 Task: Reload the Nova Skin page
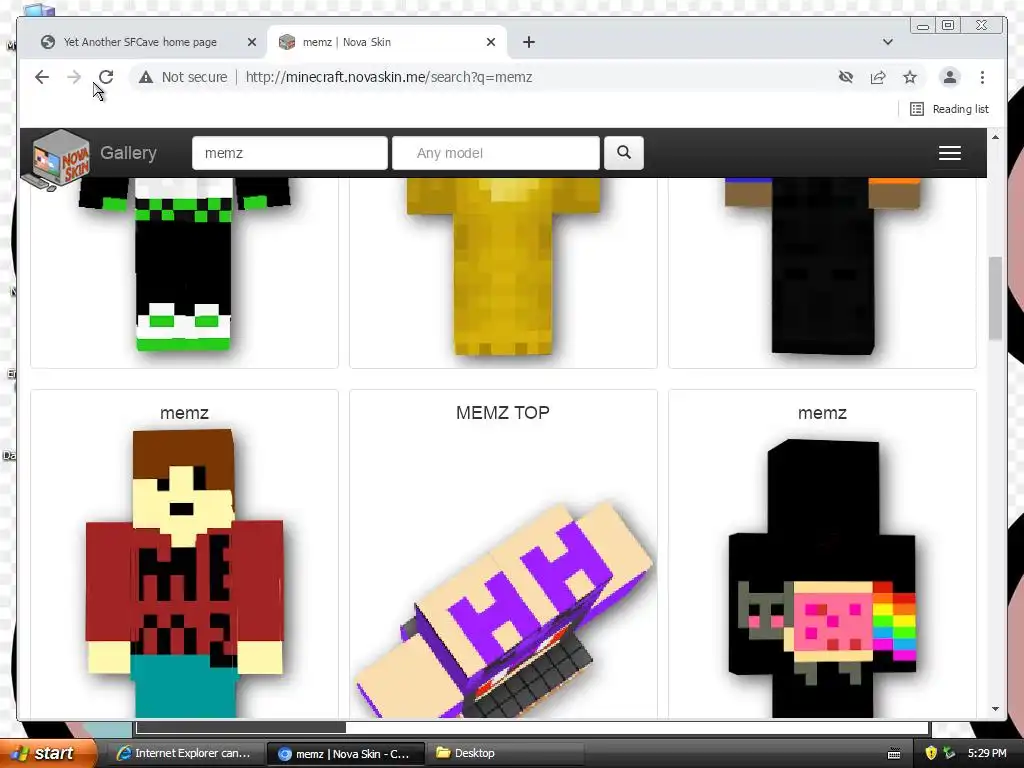[x=106, y=77]
